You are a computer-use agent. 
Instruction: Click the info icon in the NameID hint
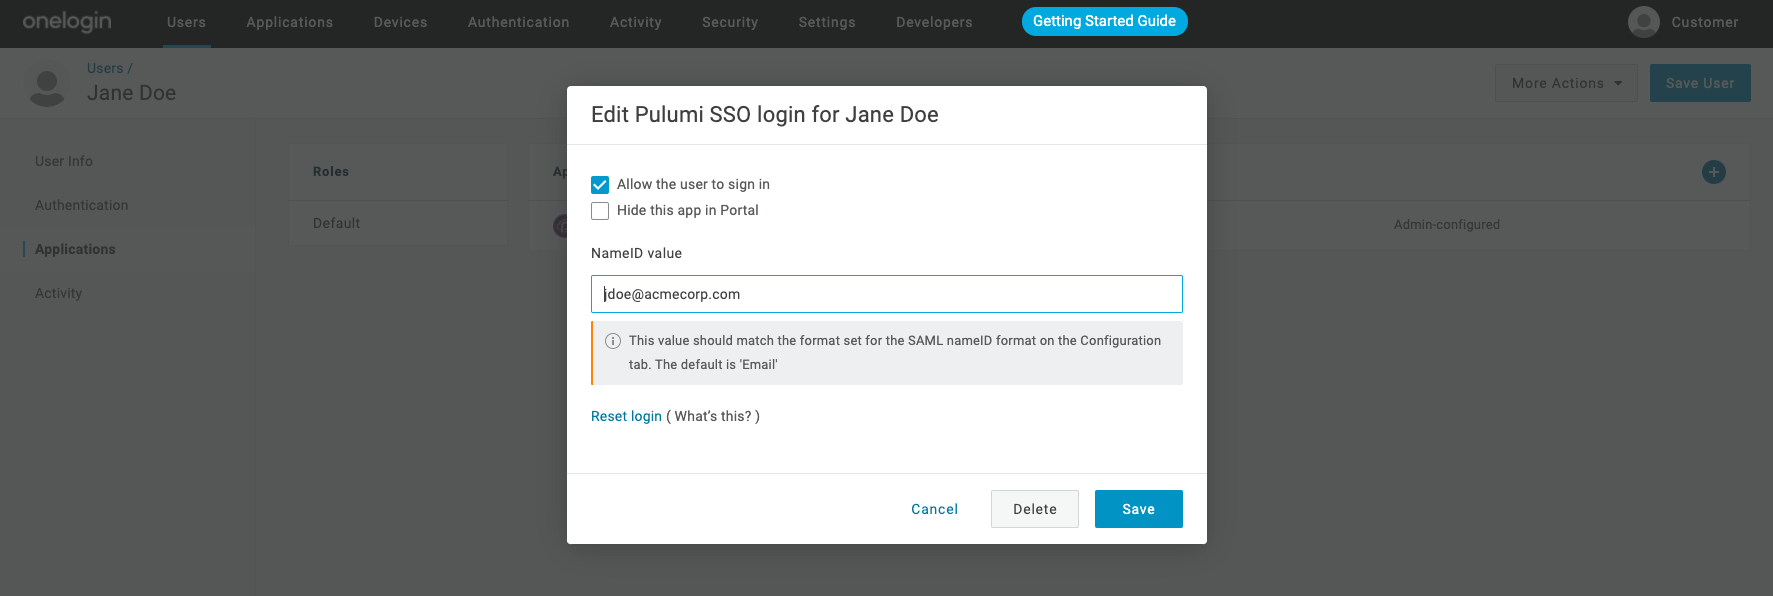point(613,341)
